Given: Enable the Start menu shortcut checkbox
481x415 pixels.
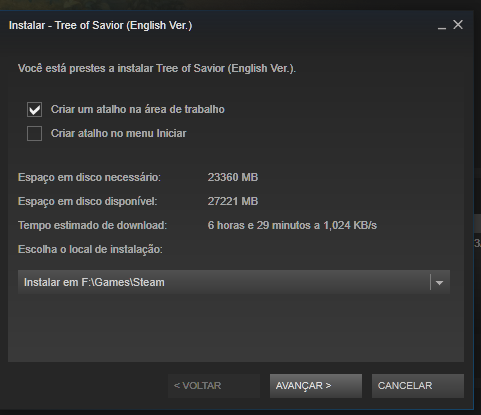Looking at the screenshot, I should coord(34,133).
